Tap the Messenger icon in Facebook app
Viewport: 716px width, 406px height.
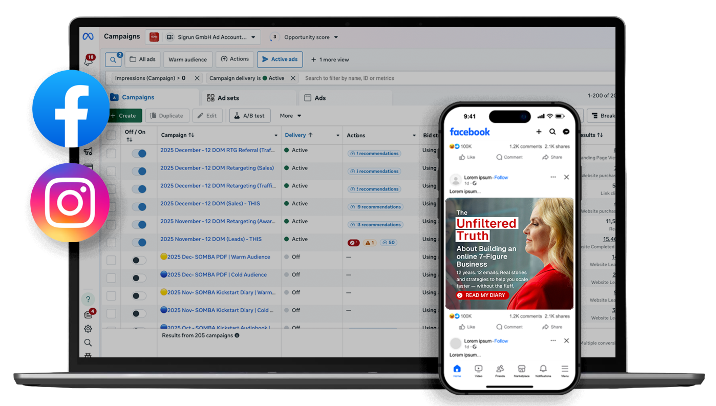pyautogui.click(x=566, y=132)
